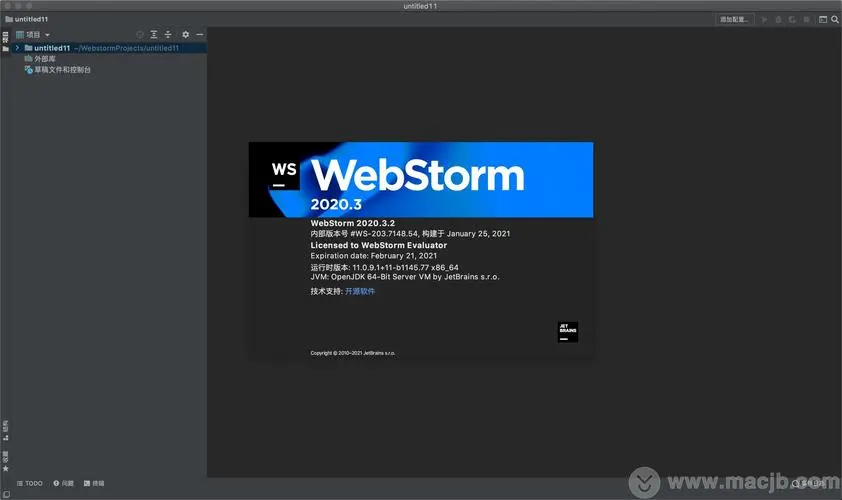Open the Favorites star side tab

coord(5,462)
